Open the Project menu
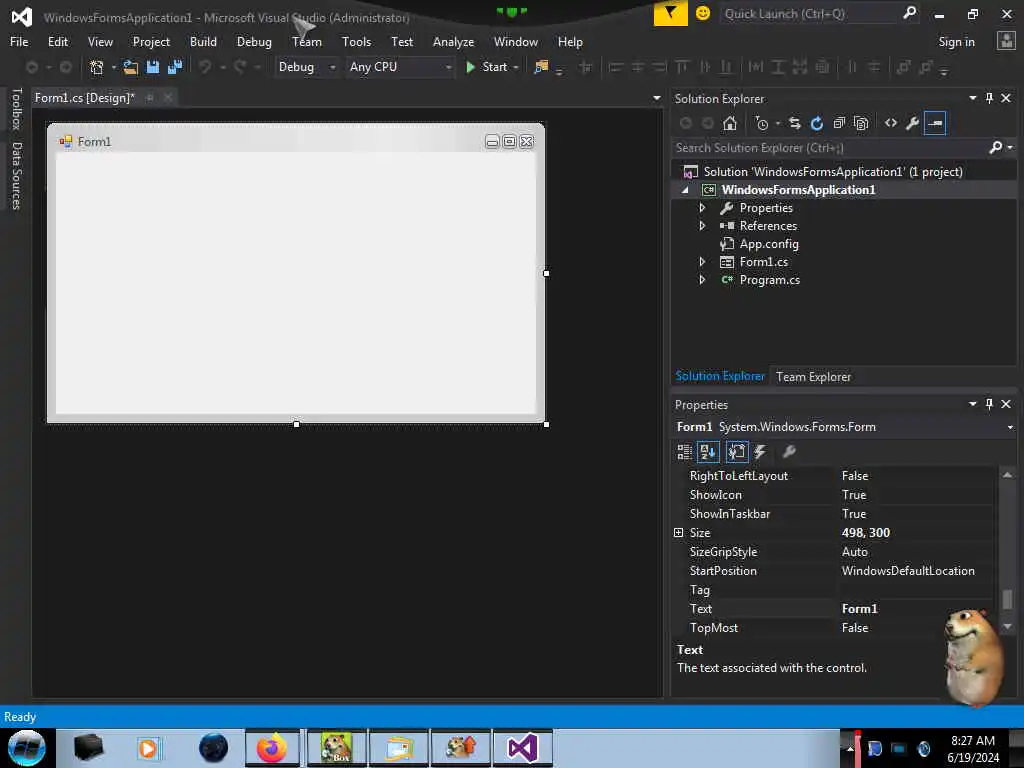This screenshot has height=768, width=1024. [x=151, y=42]
